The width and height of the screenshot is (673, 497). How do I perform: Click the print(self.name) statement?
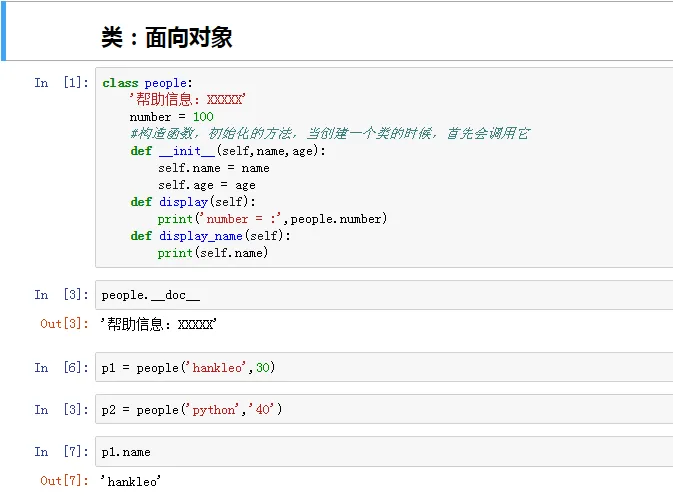tap(213, 253)
